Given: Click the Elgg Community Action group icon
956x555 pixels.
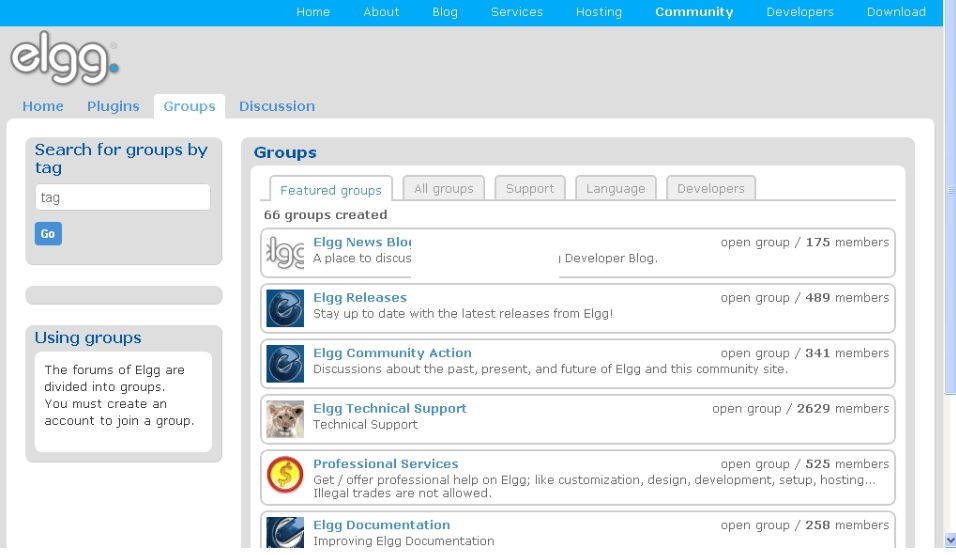Looking at the screenshot, I should click(285, 363).
